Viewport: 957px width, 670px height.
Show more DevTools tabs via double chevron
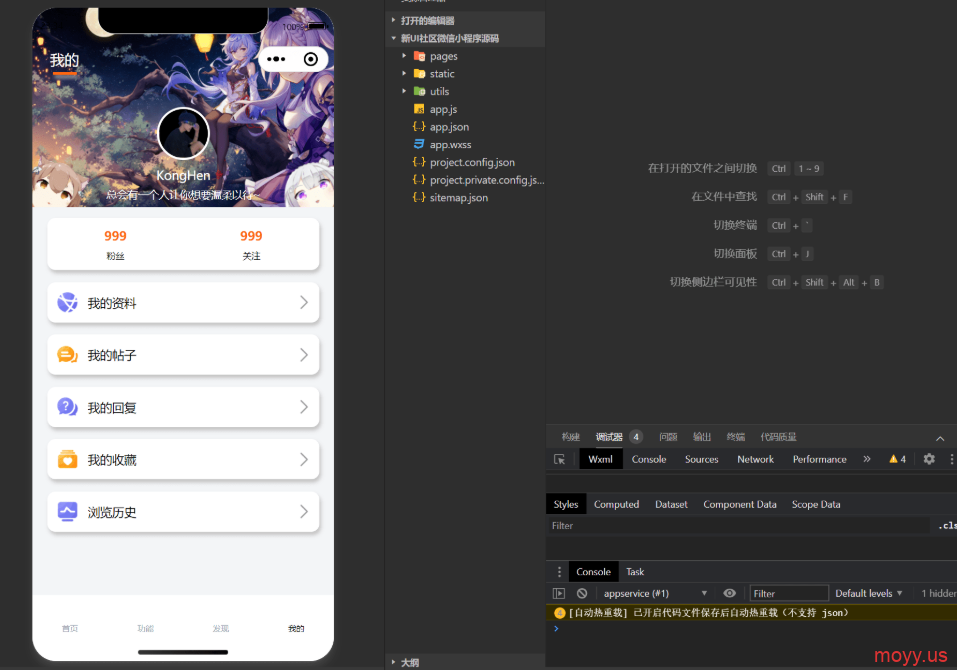867,459
